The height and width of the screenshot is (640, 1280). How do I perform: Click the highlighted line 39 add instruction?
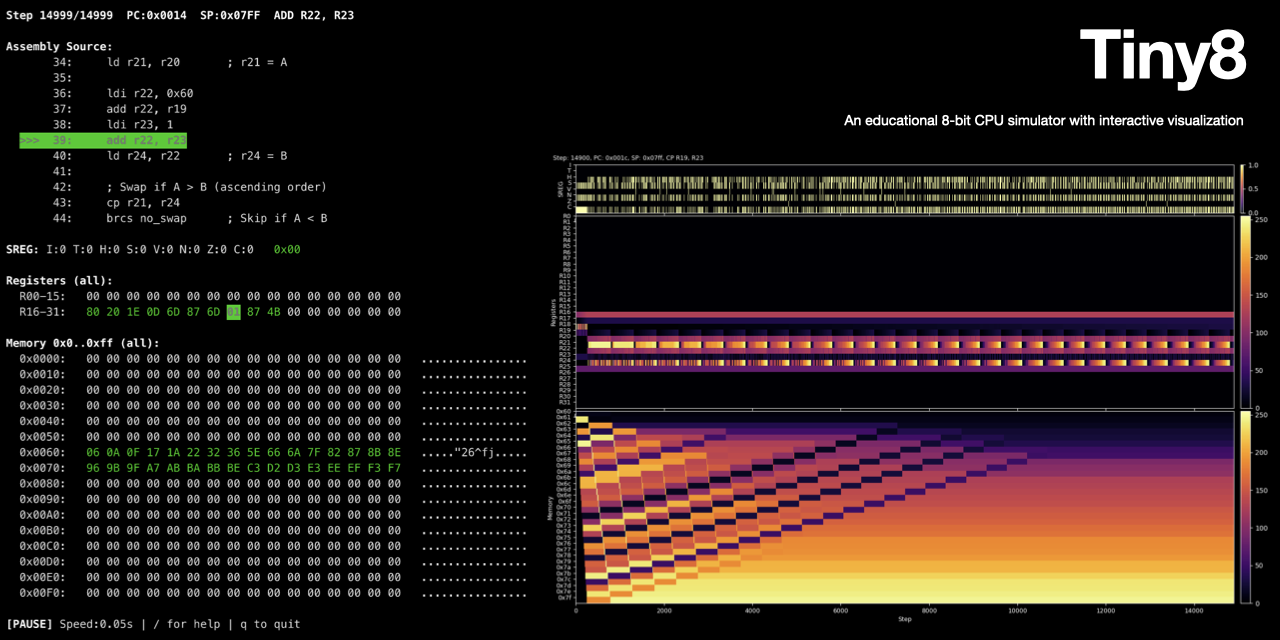click(146, 140)
